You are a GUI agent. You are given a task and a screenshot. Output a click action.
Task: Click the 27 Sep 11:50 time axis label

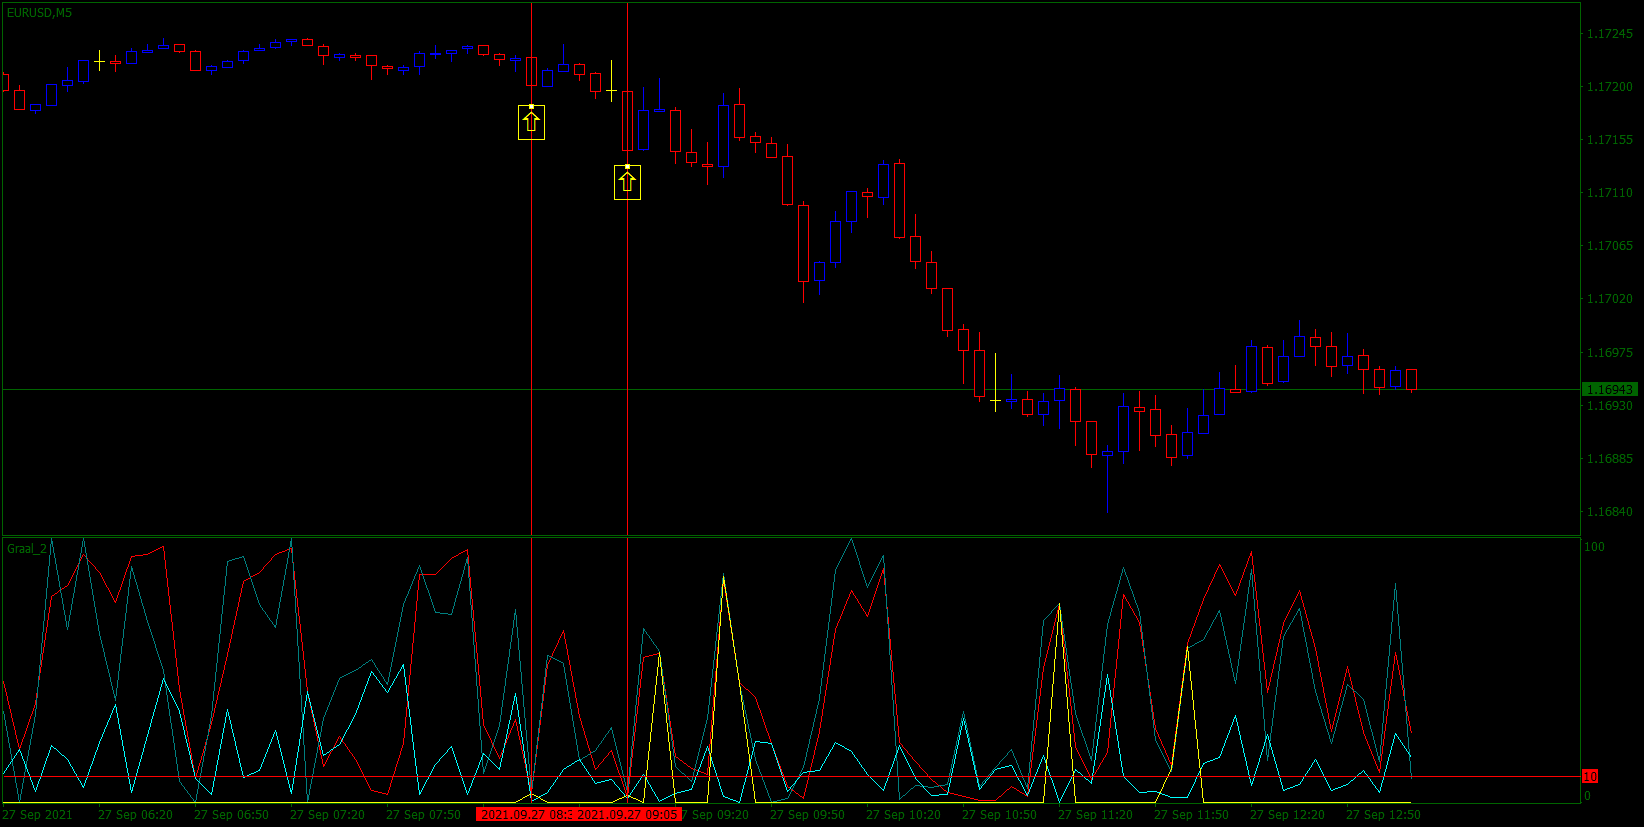[1191, 815]
